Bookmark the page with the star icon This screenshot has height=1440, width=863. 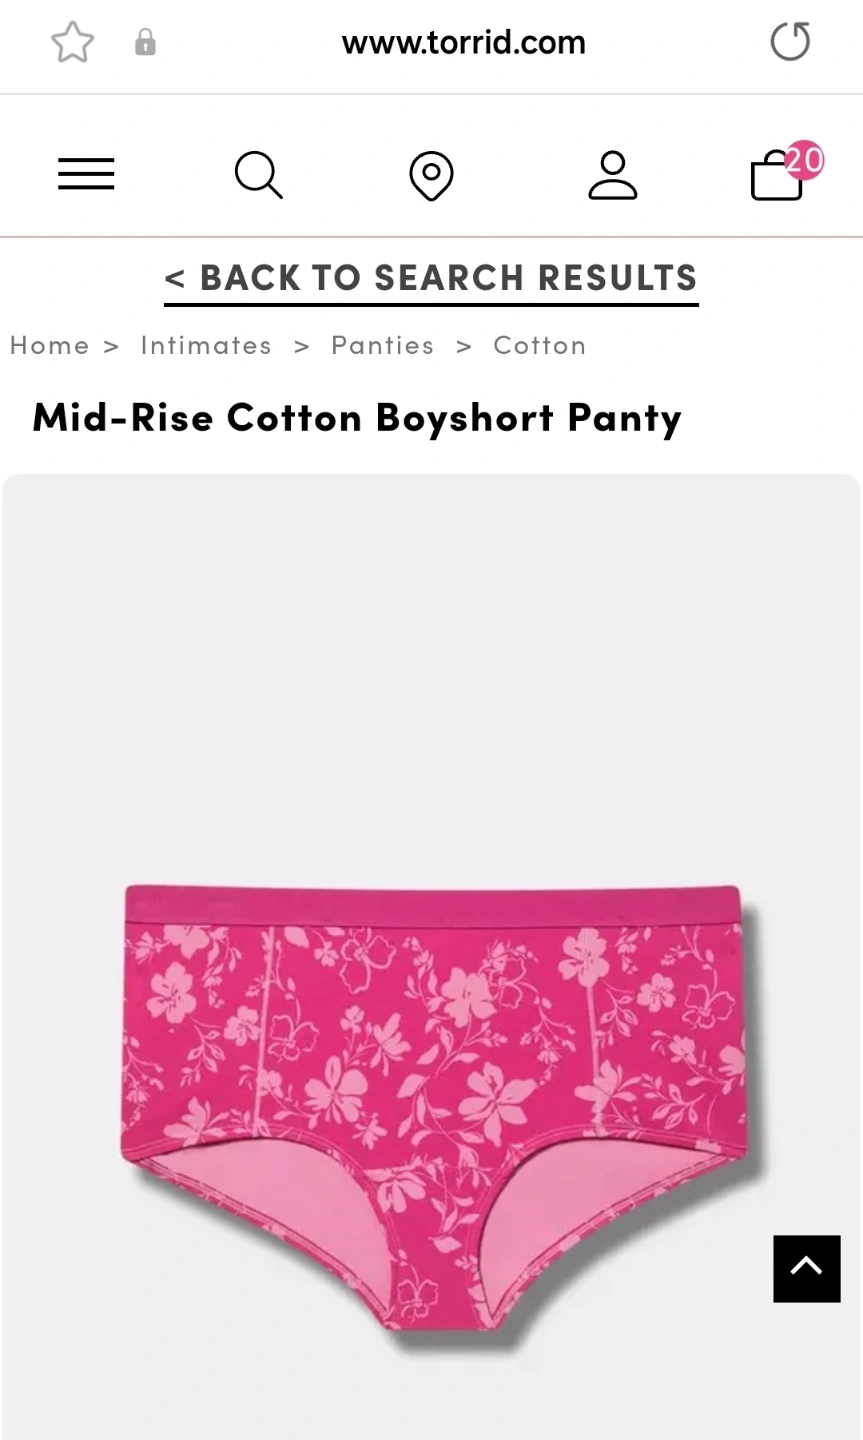[72, 43]
